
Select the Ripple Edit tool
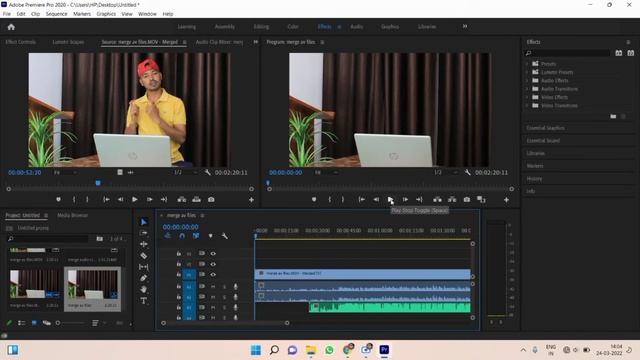(144, 244)
